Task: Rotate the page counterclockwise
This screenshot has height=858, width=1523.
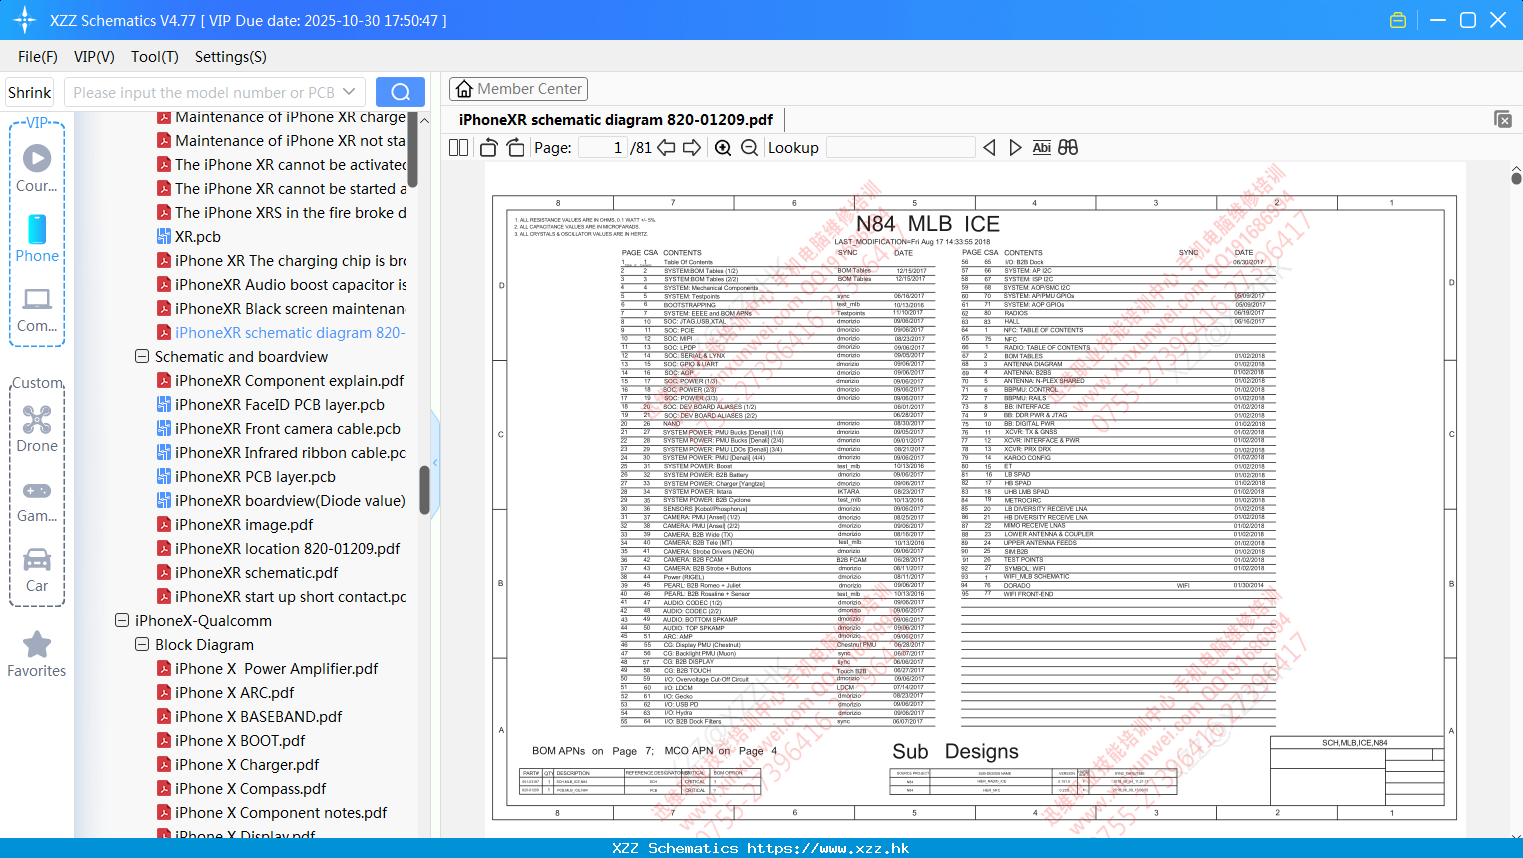Action: 489,148
